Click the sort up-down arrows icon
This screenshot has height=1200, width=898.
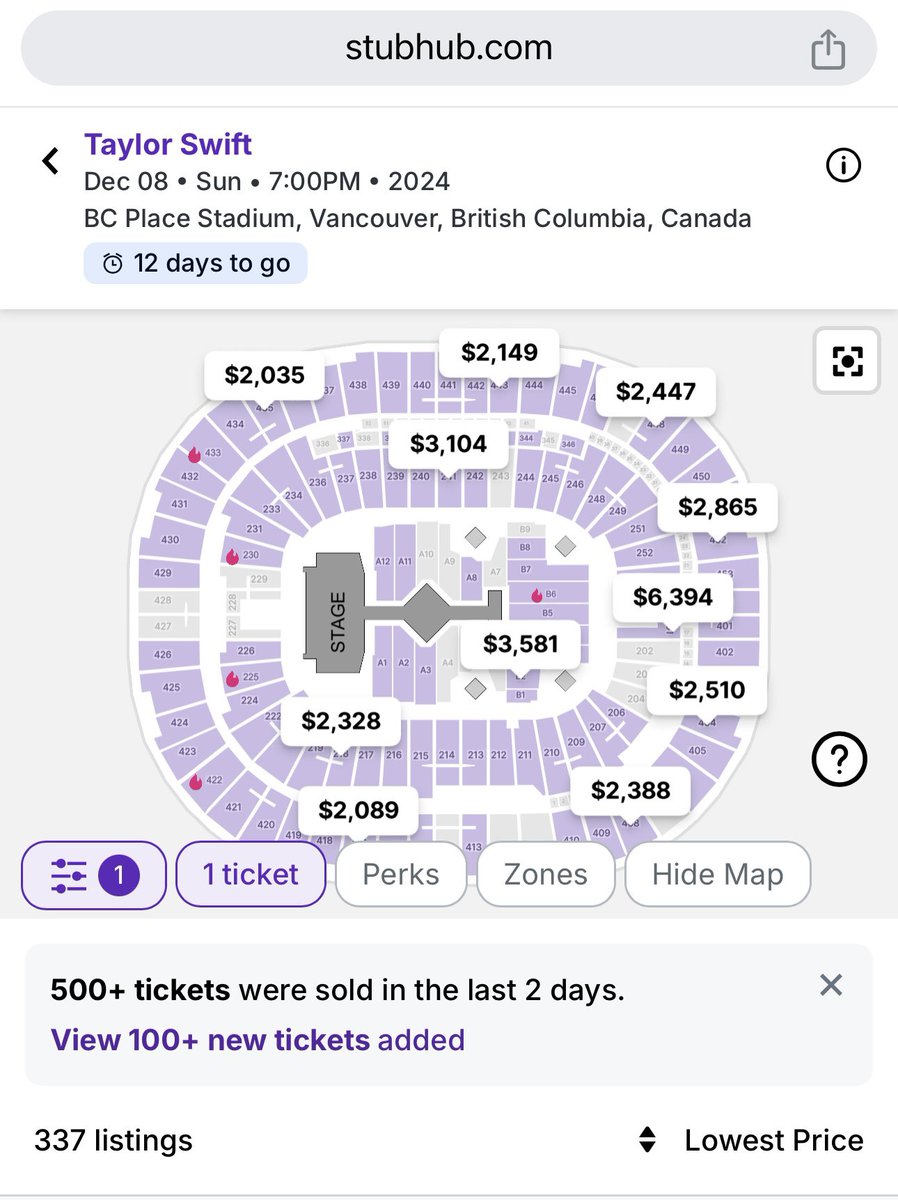coord(648,1140)
